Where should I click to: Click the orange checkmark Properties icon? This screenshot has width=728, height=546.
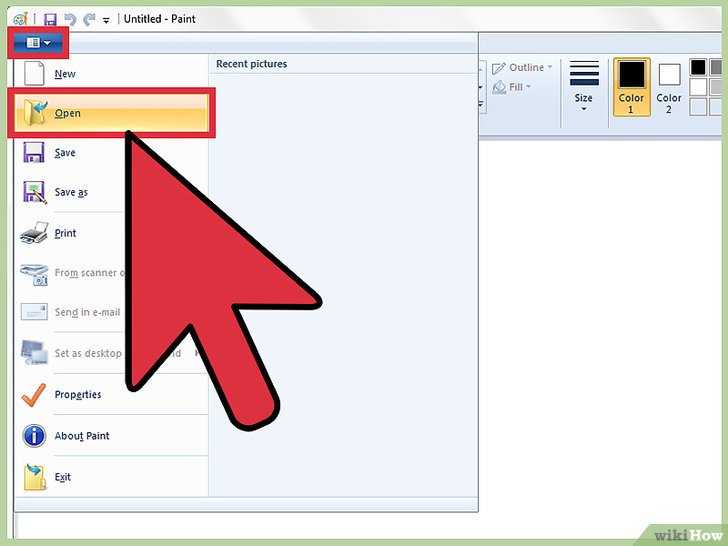tap(34, 395)
